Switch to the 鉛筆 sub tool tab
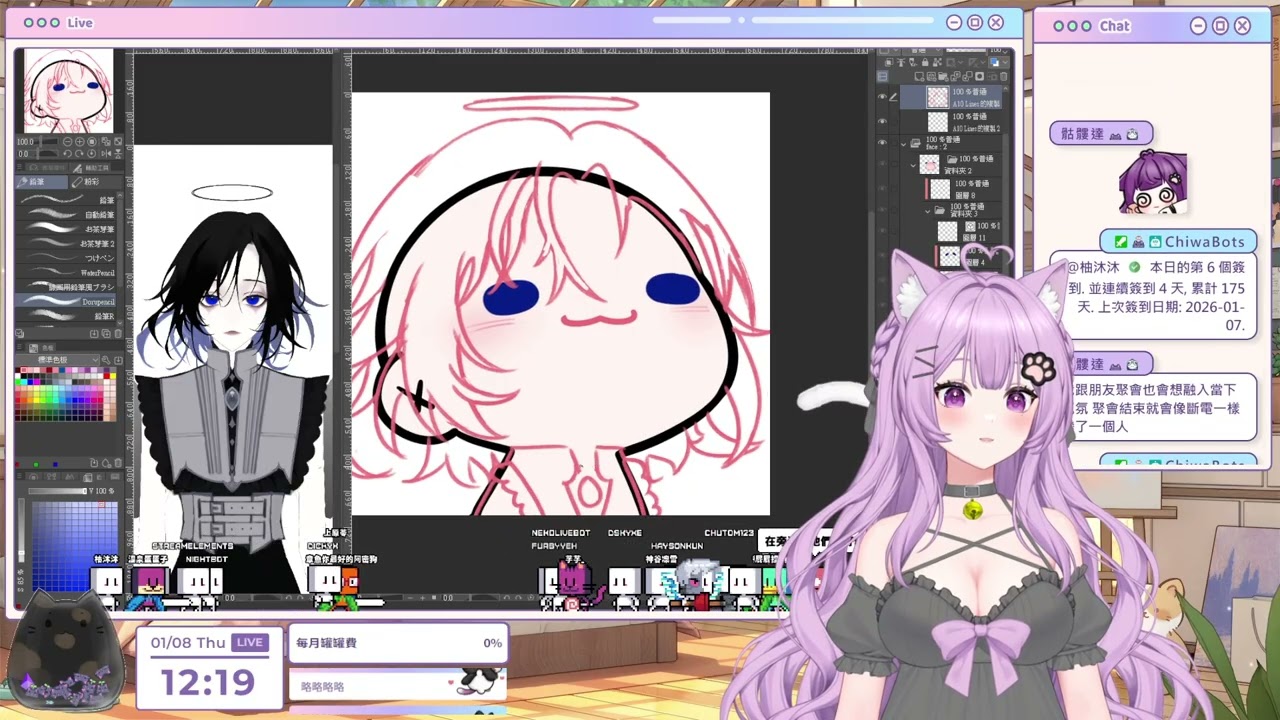The height and width of the screenshot is (720, 1280). point(42,181)
